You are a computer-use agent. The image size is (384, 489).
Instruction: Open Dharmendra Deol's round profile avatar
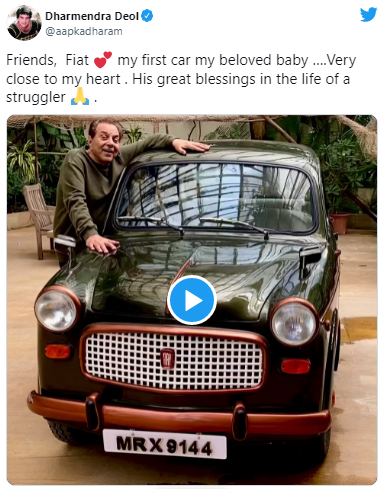[x=24, y=23]
